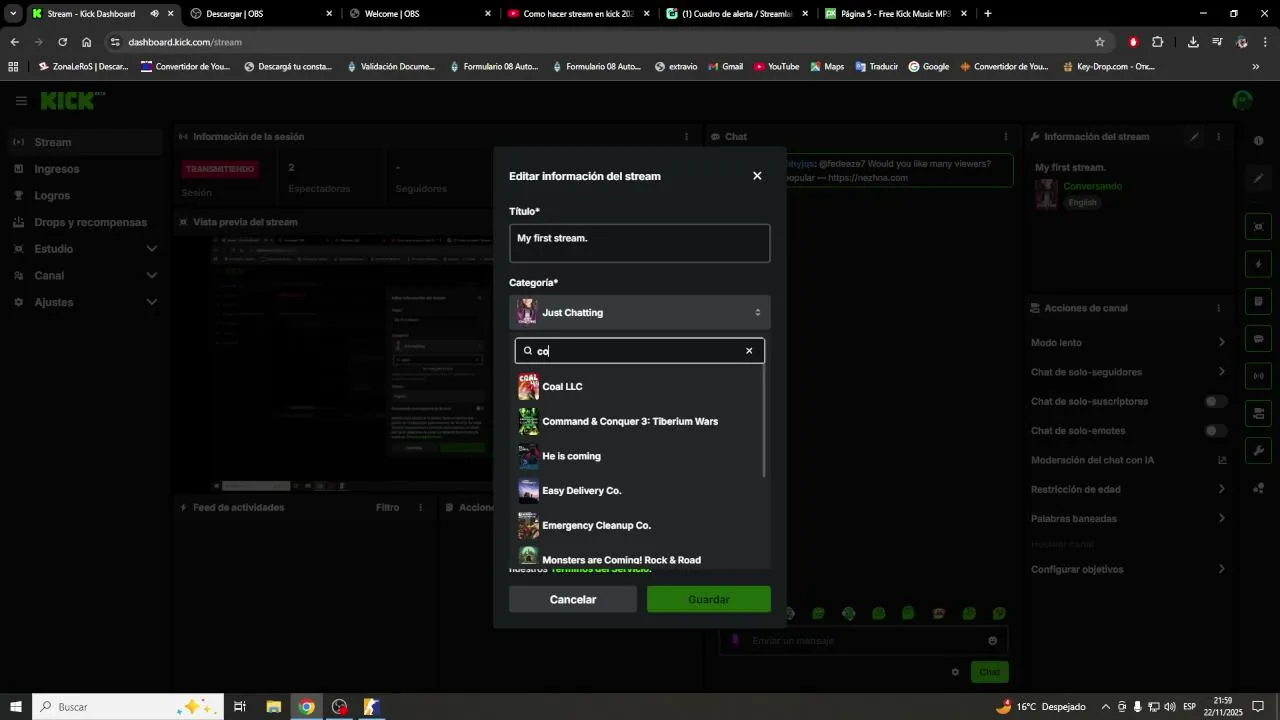The height and width of the screenshot is (720, 1280).
Task: Open the Filtro option in Feed de actividades
Action: [x=387, y=508]
